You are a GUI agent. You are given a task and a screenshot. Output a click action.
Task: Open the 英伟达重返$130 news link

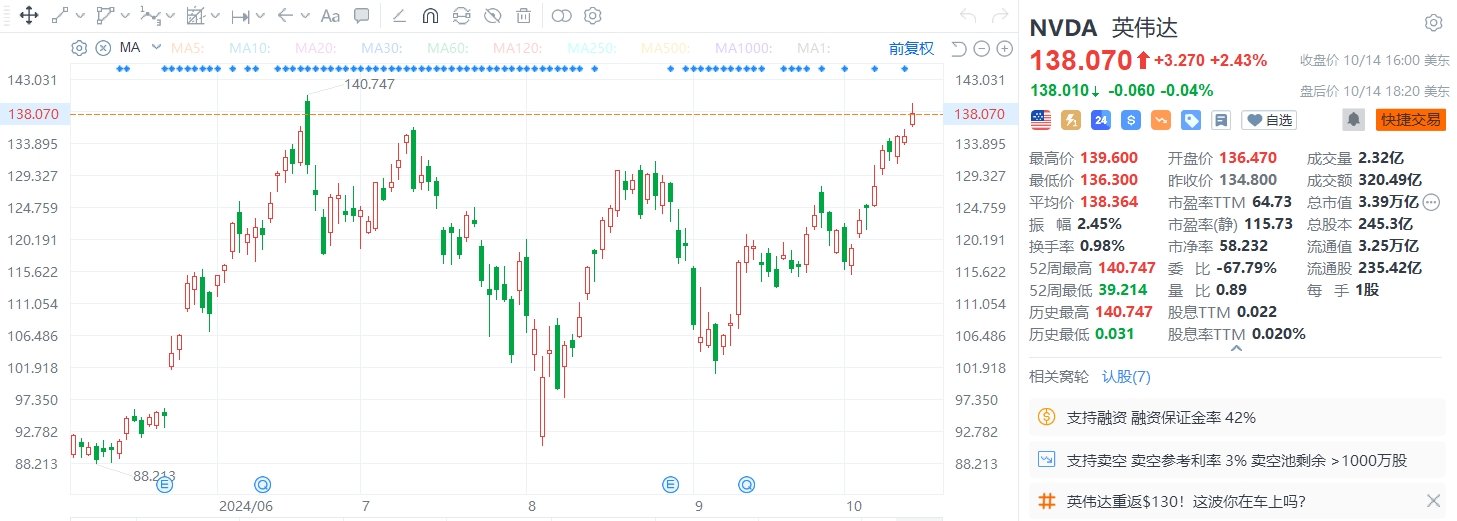(1185, 500)
